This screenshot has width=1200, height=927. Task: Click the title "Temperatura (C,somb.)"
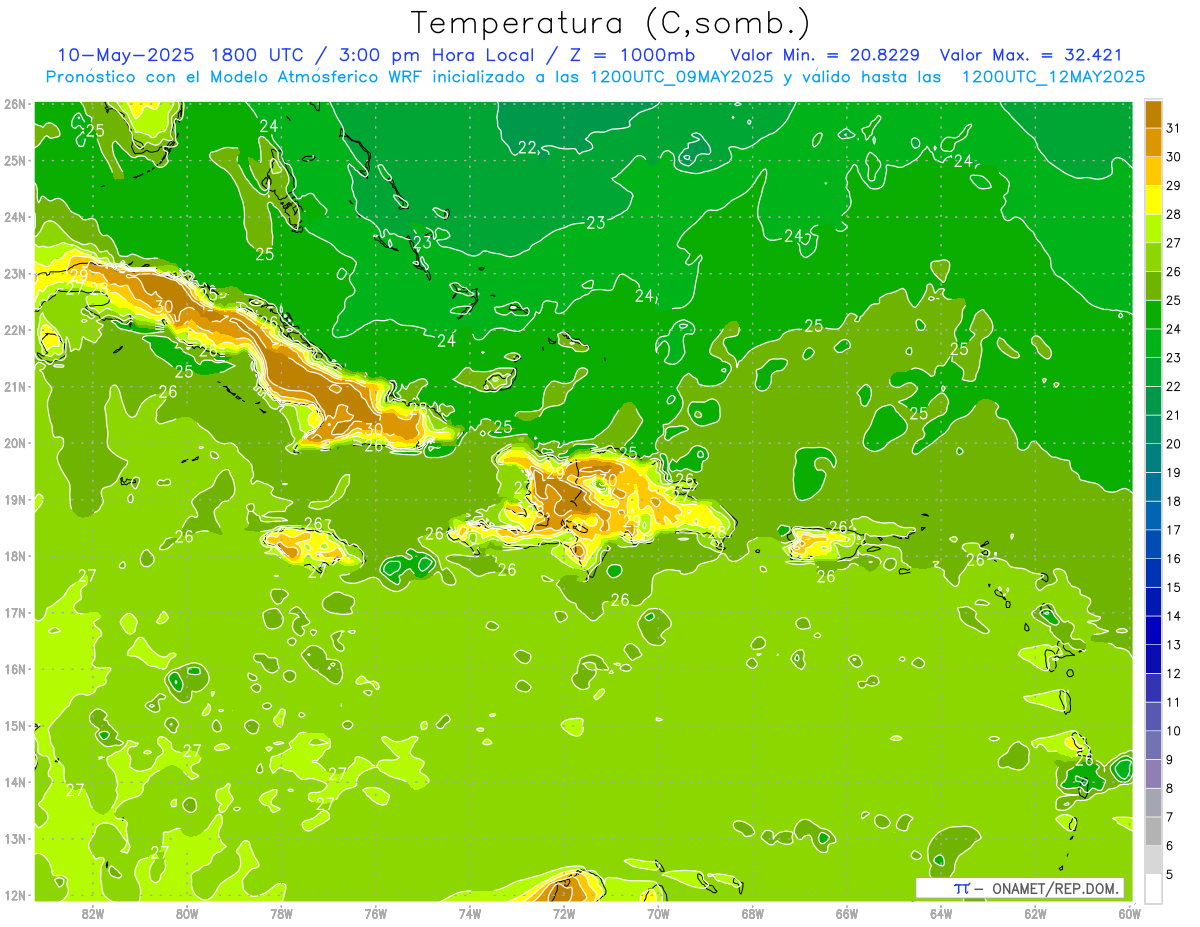611,22
